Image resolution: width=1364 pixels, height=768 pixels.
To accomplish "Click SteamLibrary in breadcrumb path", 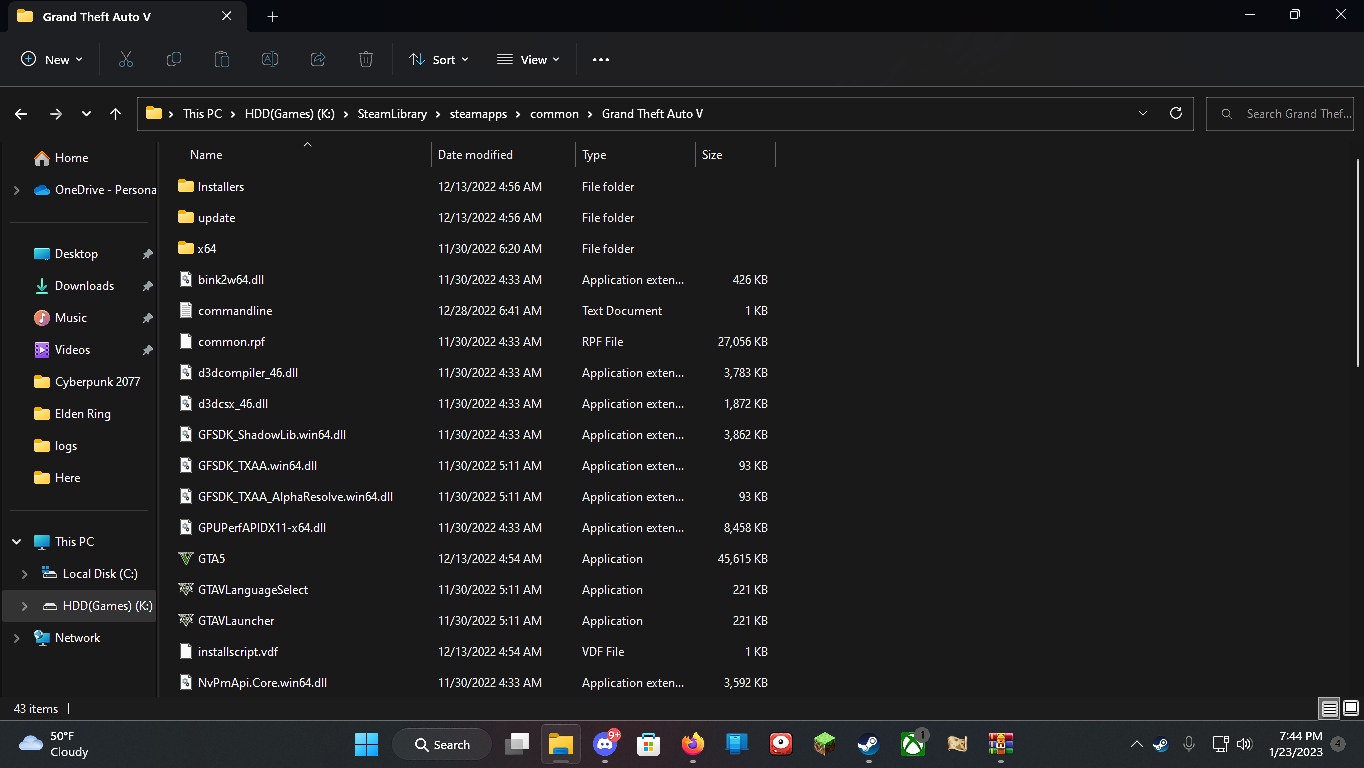I will pyautogui.click(x=392, y=114).
